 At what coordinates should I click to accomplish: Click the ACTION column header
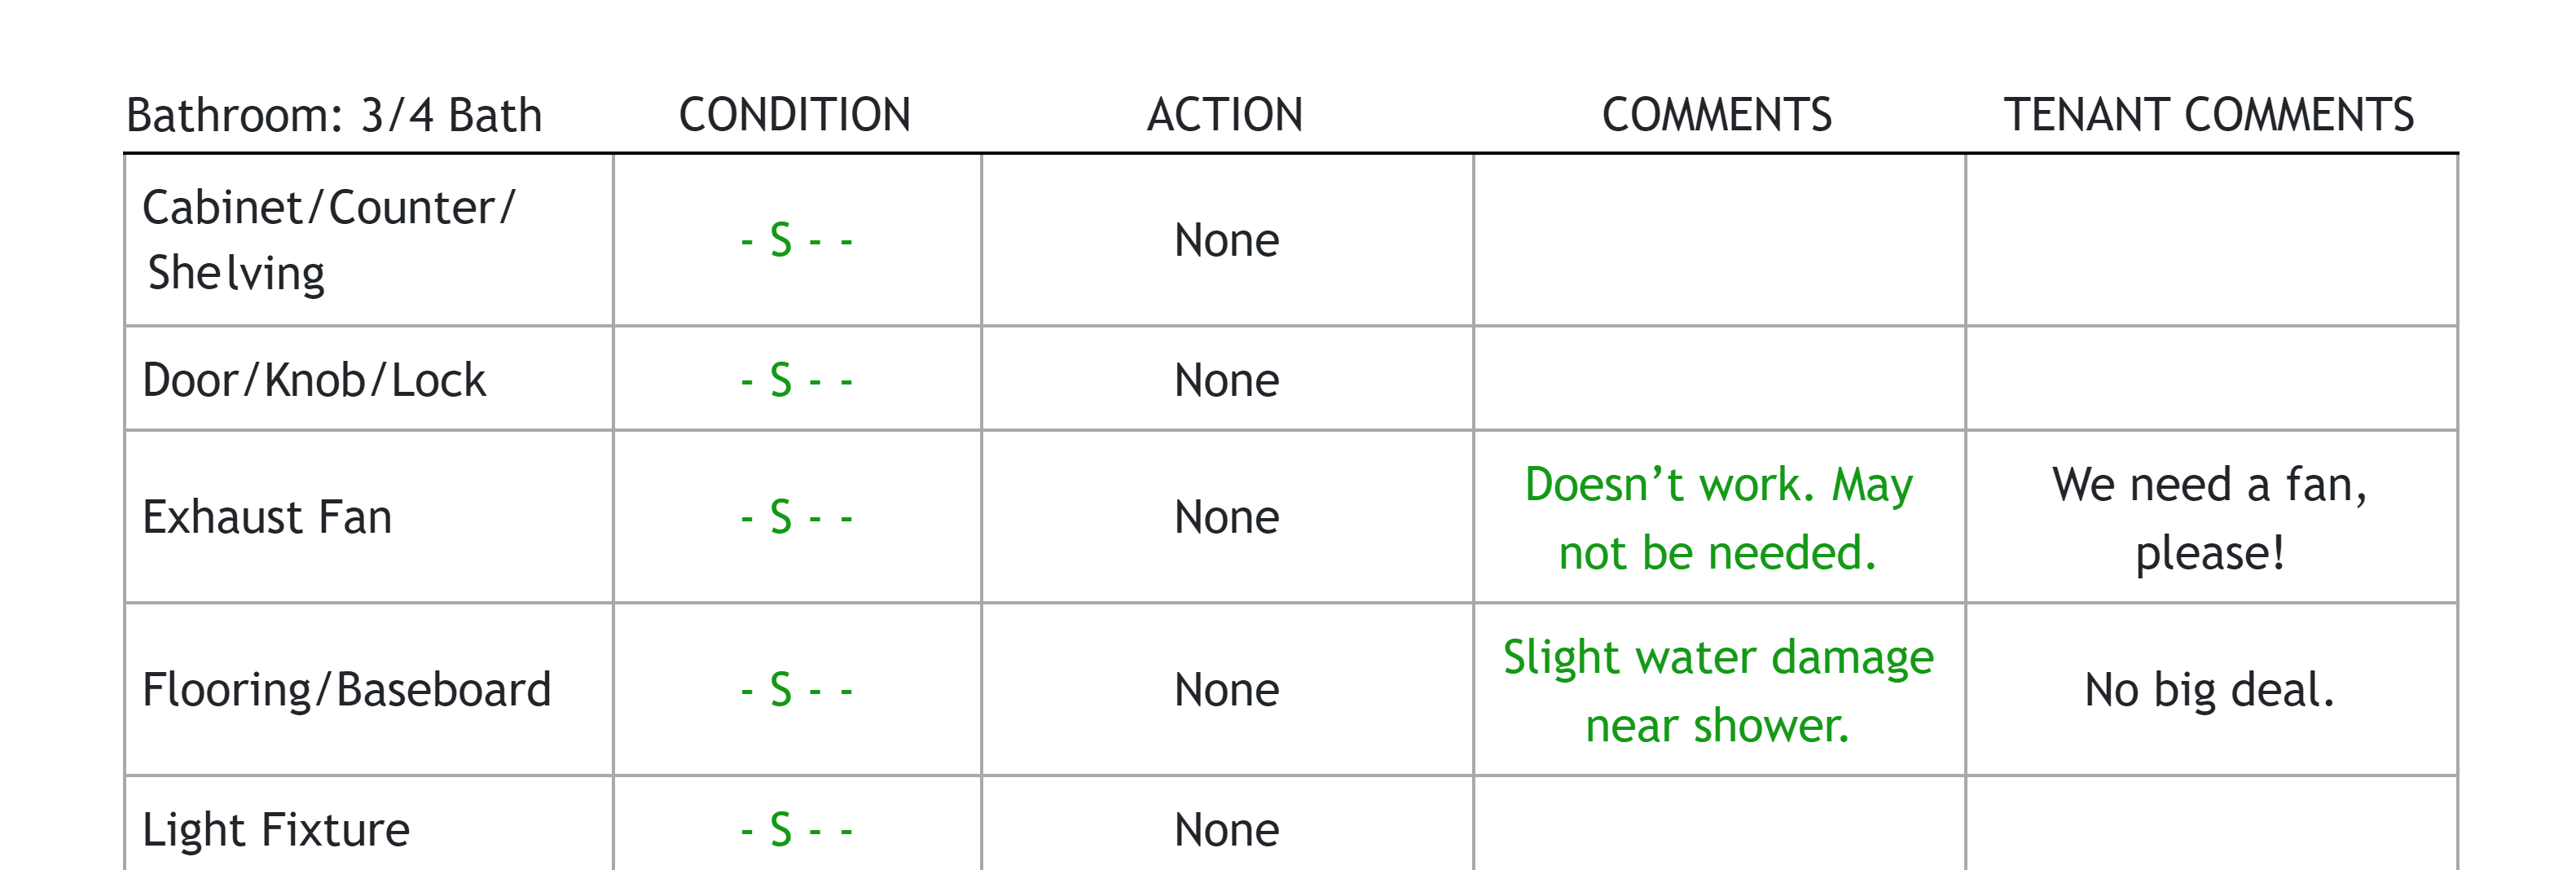click(1225, 115)
